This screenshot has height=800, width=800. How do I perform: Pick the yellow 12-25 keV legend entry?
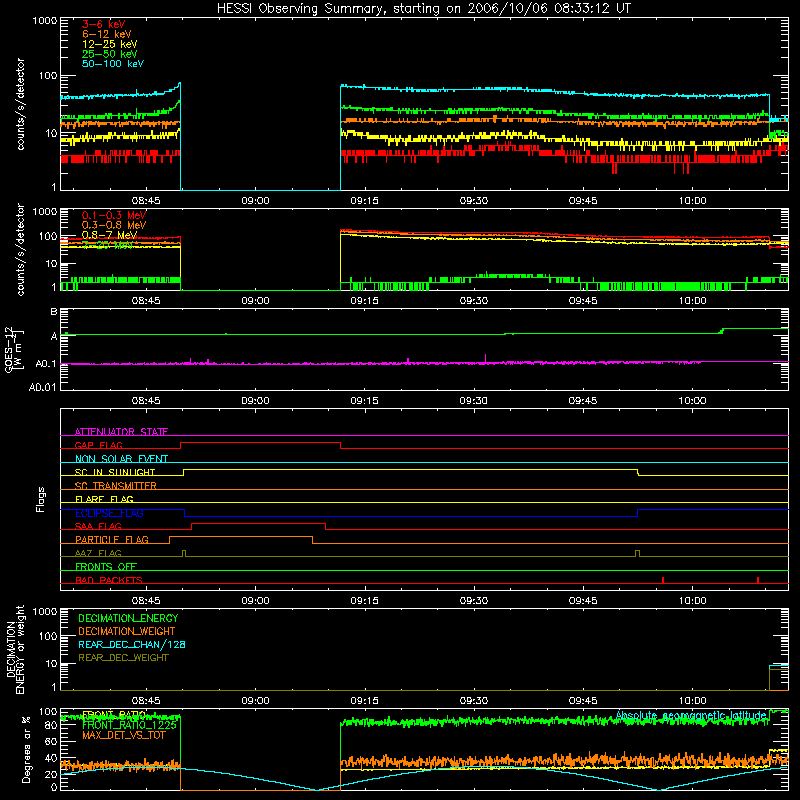pos(110,44)
